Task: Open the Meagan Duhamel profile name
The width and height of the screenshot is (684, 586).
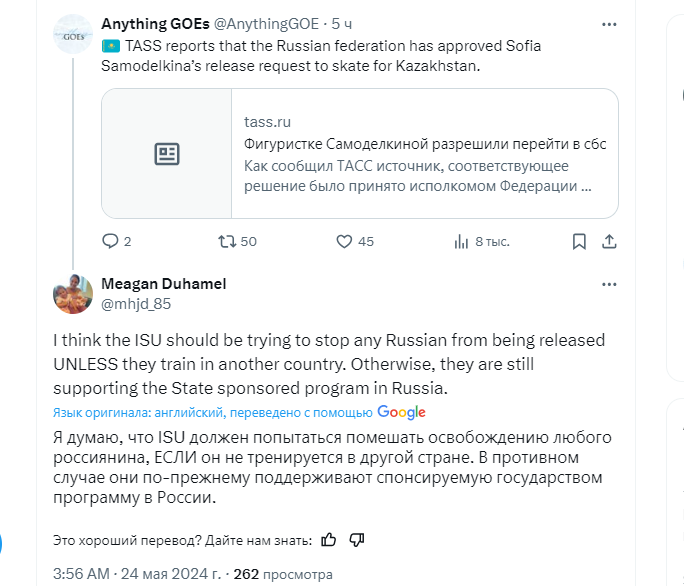Action: pyautogui.click(x=163, y=283)
